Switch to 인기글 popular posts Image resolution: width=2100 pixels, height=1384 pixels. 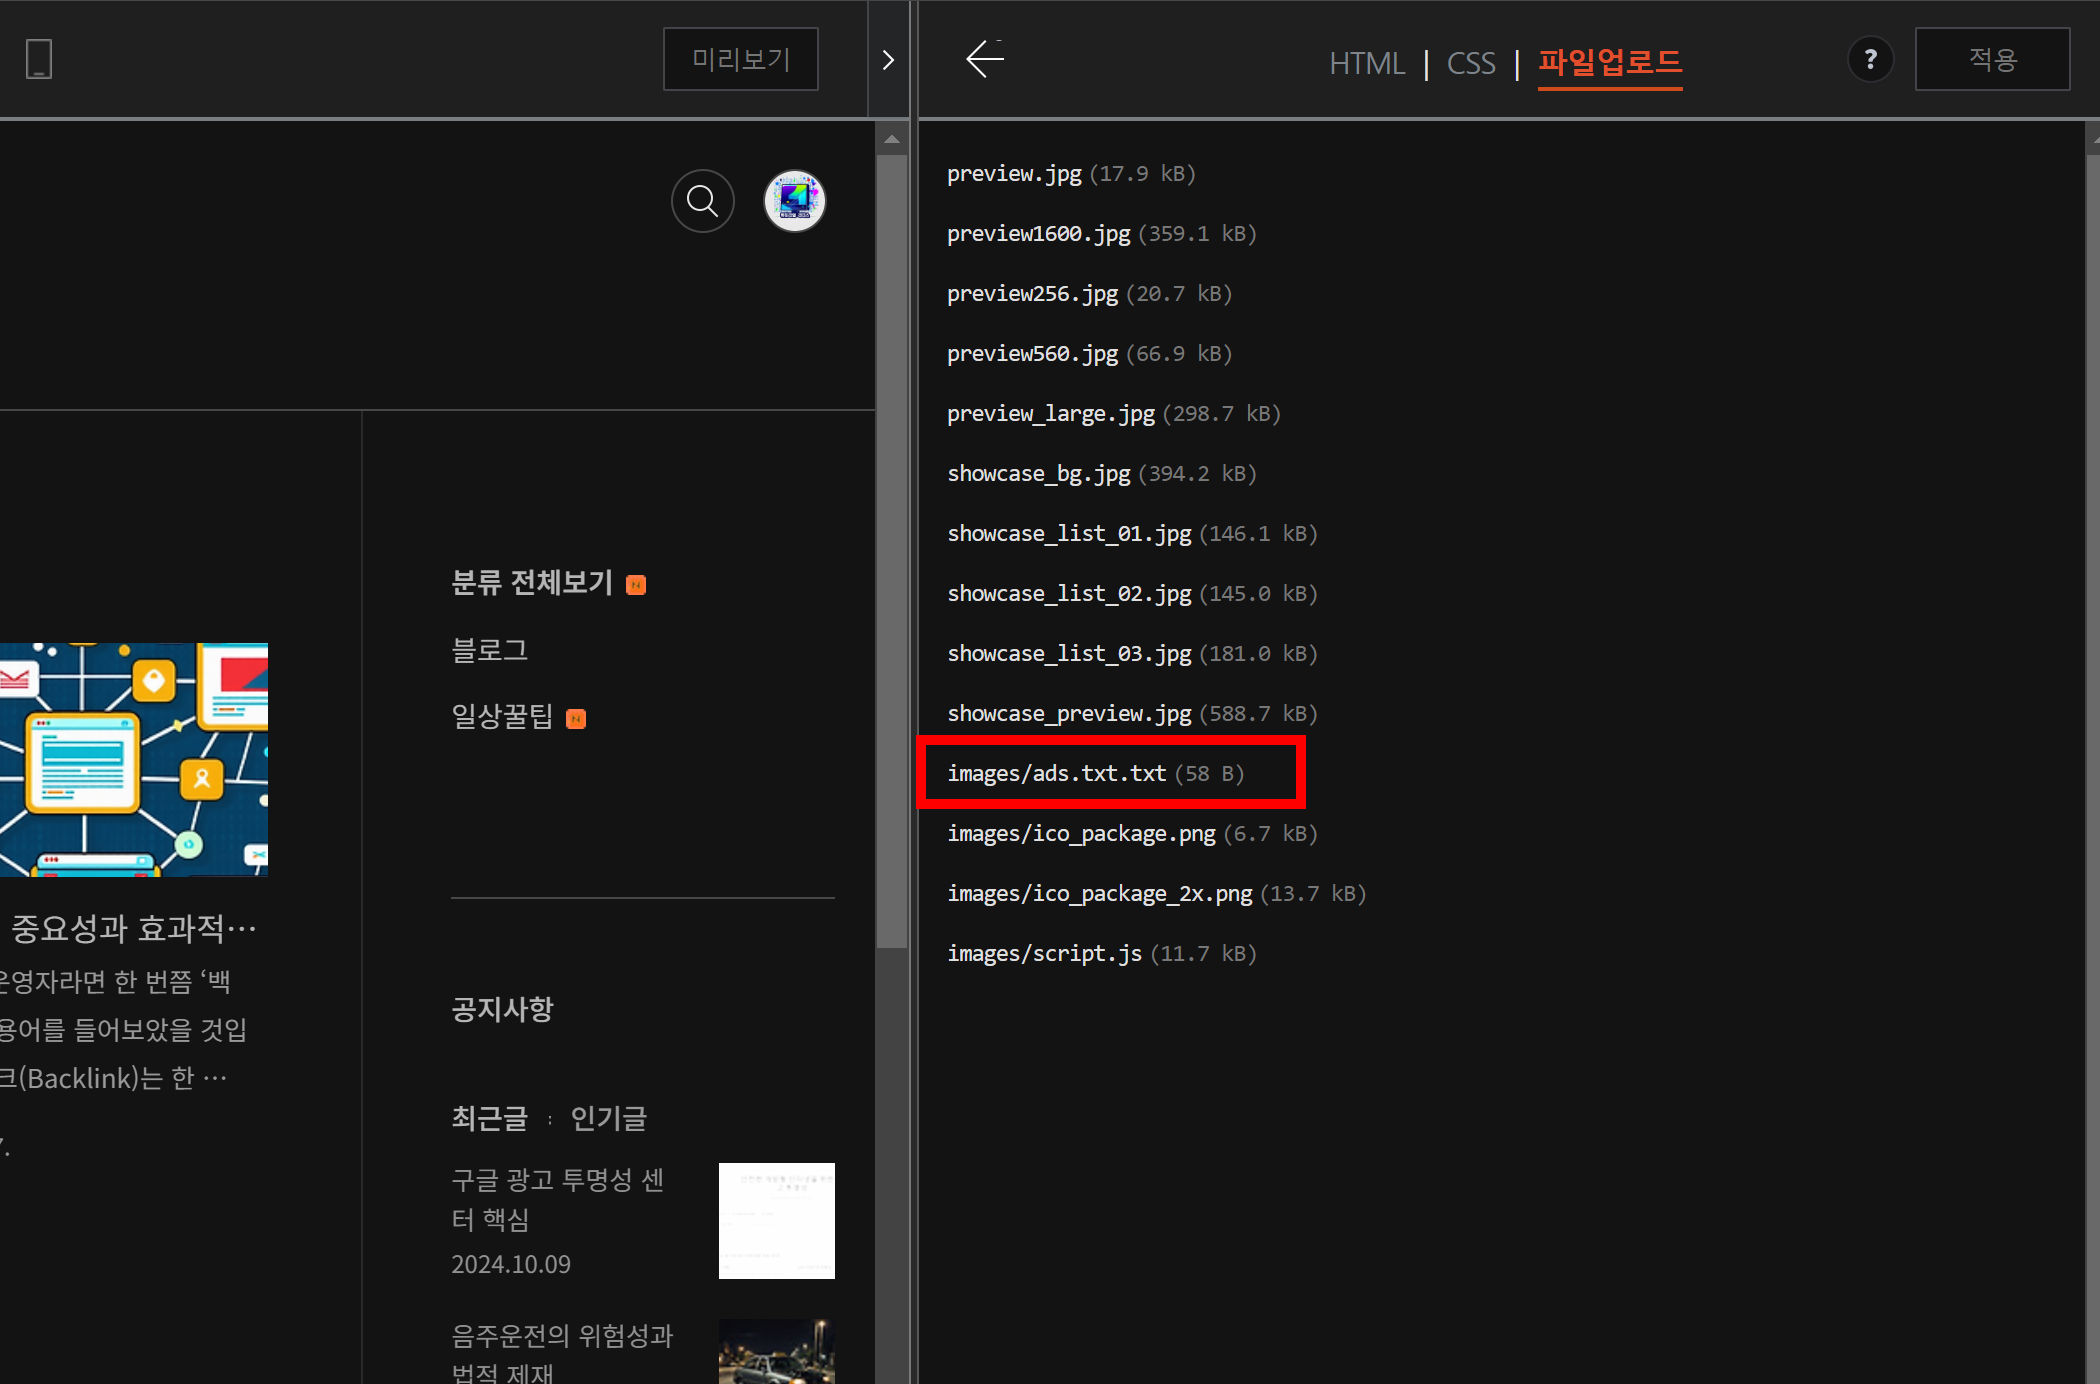(608, 1118)
